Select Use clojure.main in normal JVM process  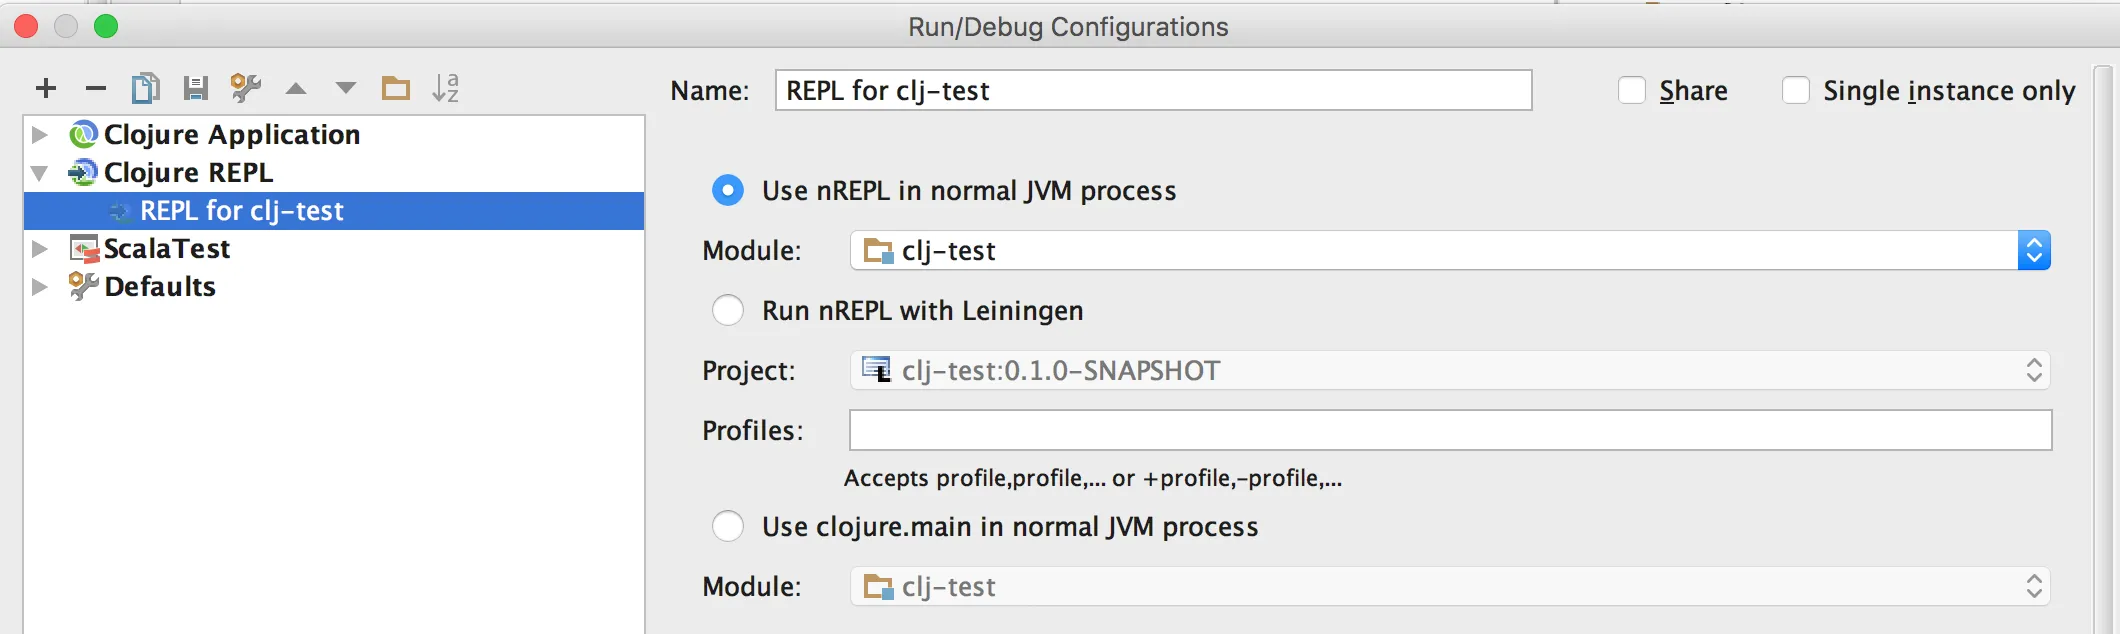pos(728,527)
